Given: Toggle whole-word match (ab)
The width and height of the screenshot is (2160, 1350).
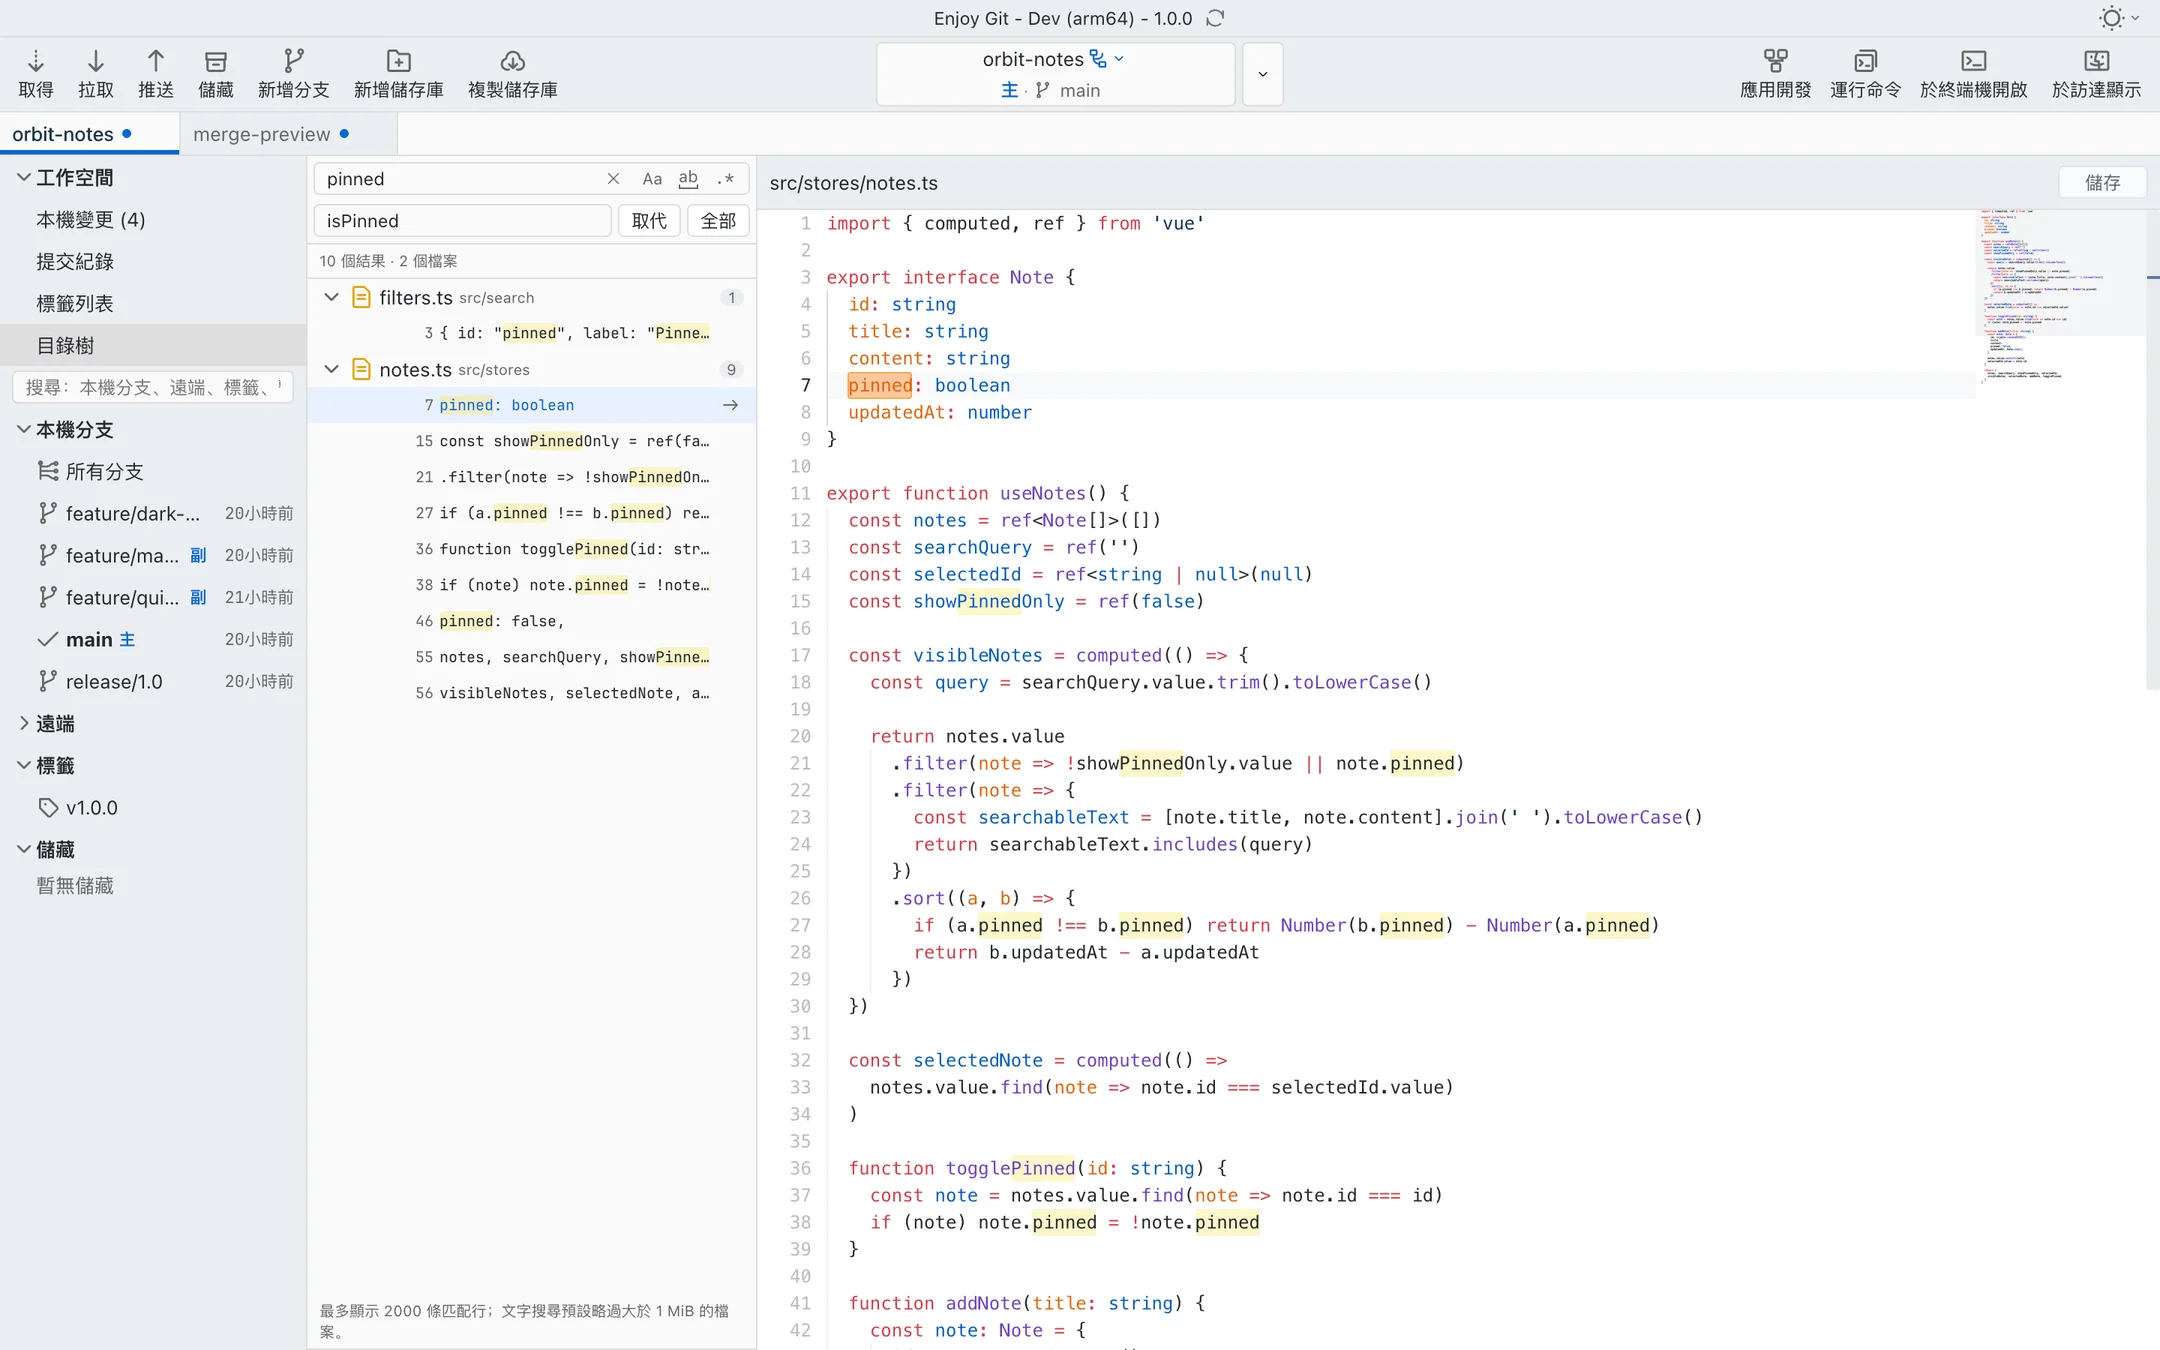Looking at the screenshot, I should click(x=688, y=179).
